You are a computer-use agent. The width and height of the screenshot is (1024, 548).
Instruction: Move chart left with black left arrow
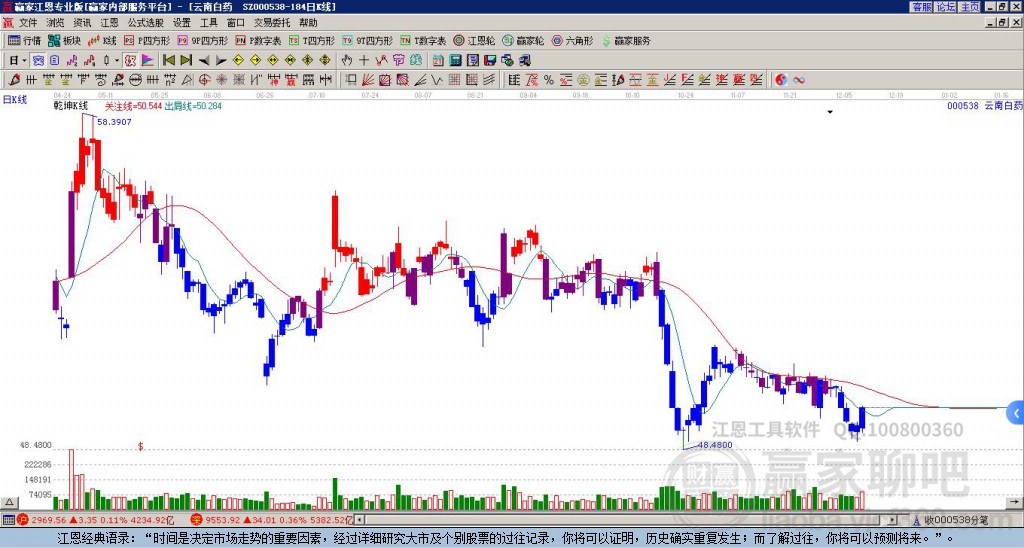pyautogui.click(x=204, y=61)
